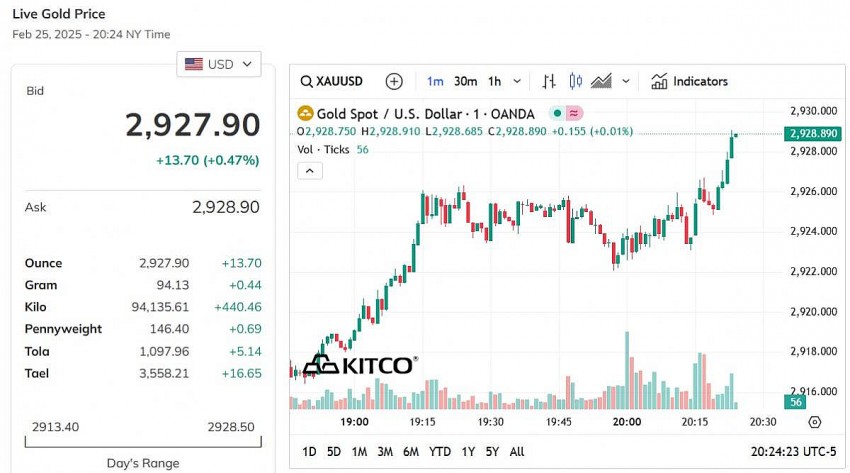Viewport: 850px width, 473px height.
Task: Open the USD currency dropdown
Action: click(219, 64)
